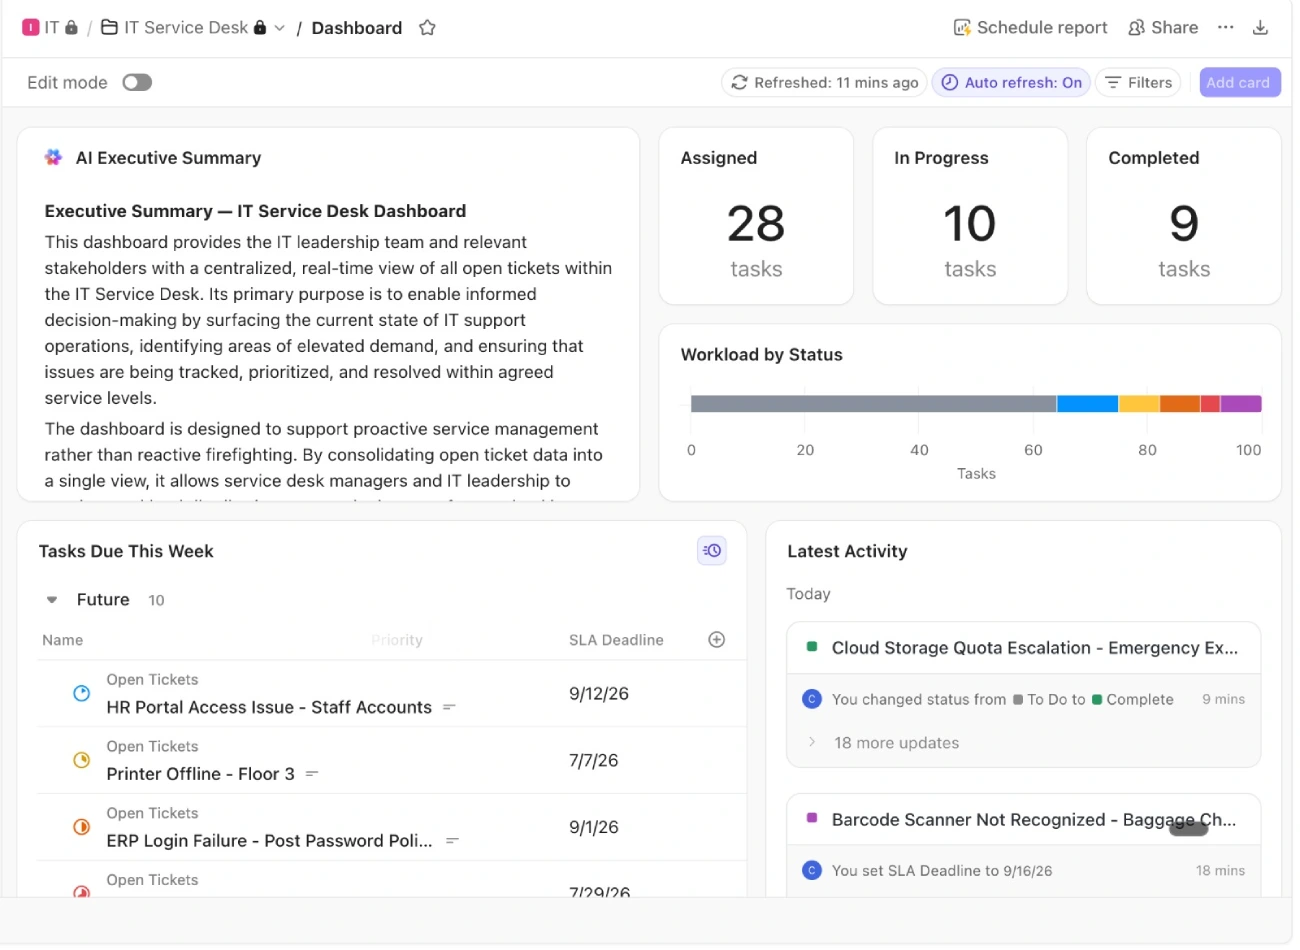1300x950 pixels.
Task: Click the purple segment of Workload bar
Action: pyautogui.click(x=1241, y=404)
